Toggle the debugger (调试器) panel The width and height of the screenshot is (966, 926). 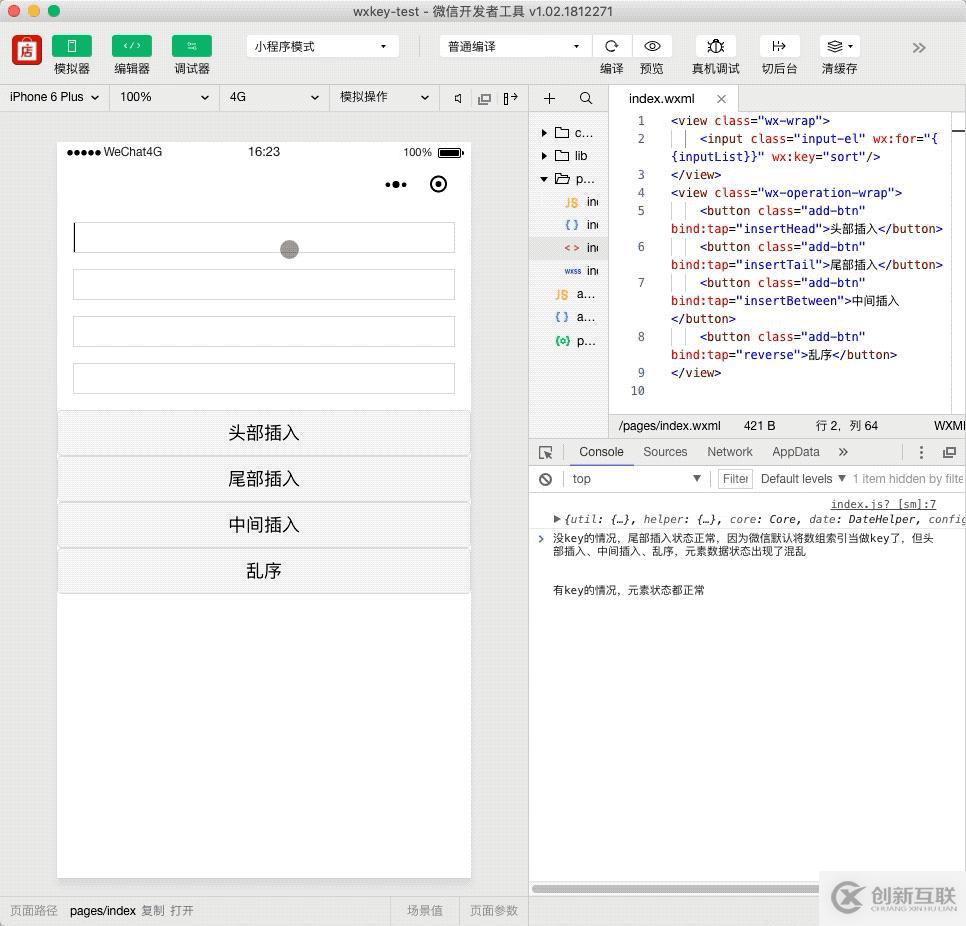[x=192, y=46]
